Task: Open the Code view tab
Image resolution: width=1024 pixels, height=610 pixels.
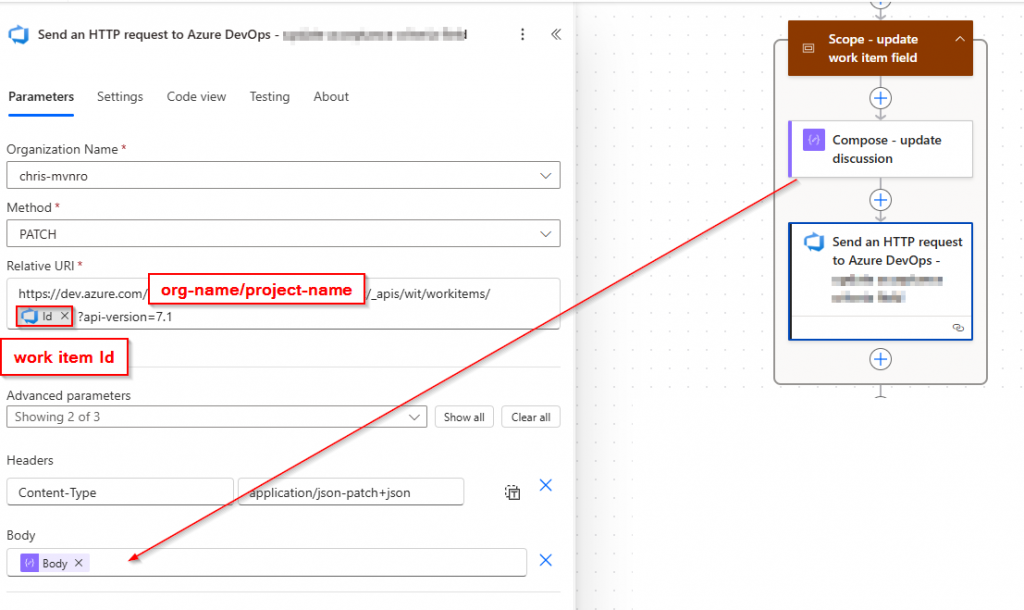Action: coord(196,97)
